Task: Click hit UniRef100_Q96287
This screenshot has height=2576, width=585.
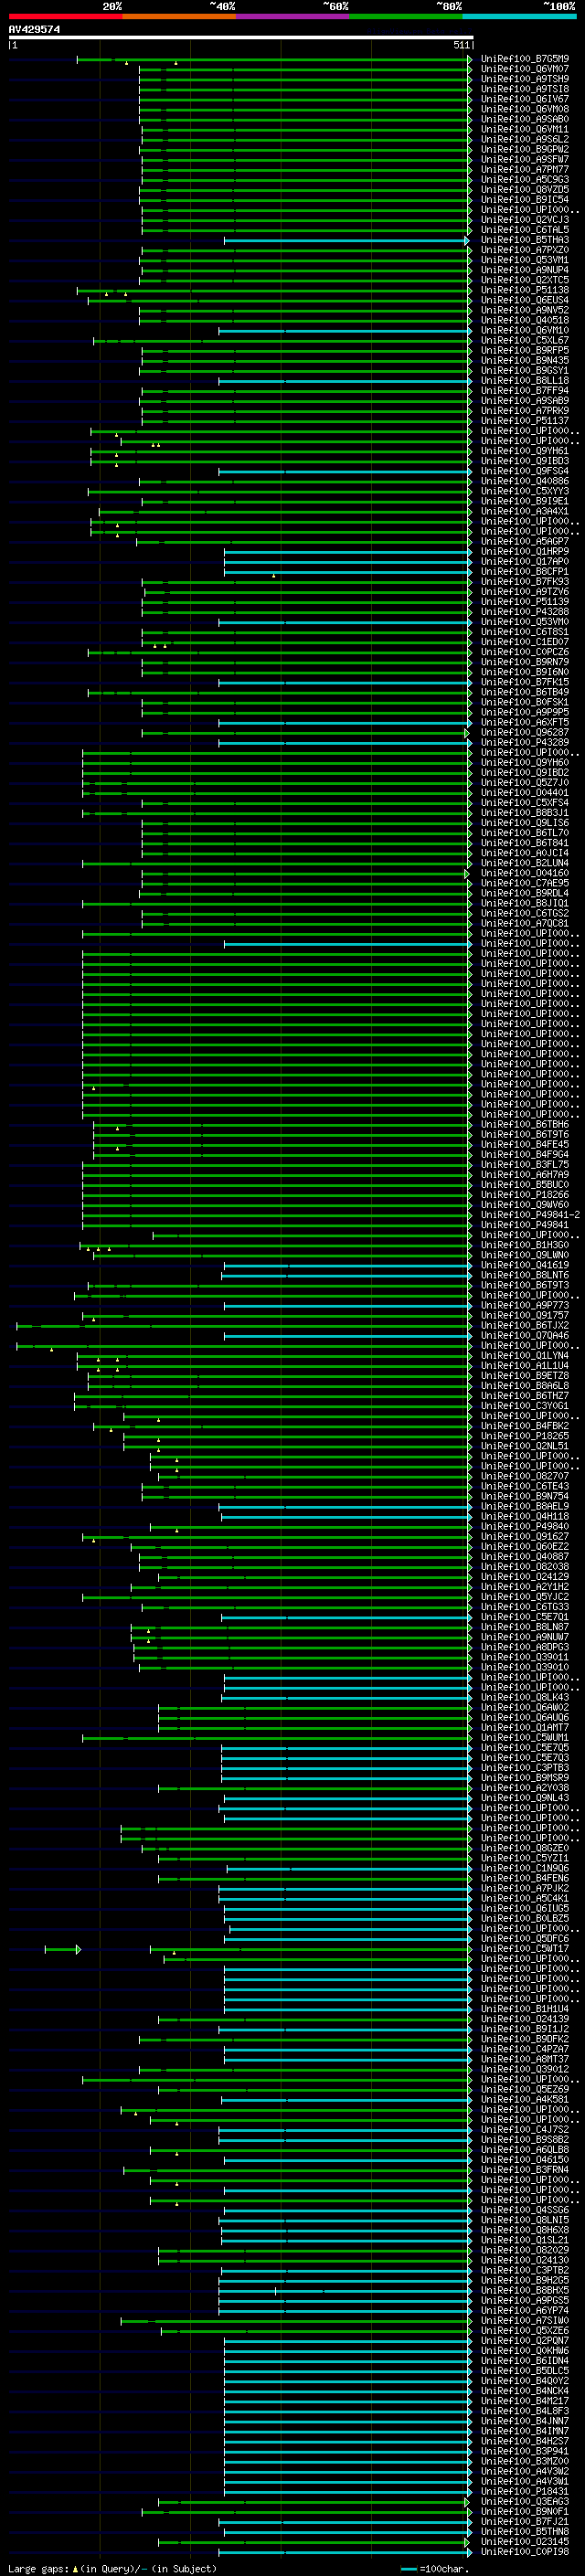Action: click(525, 732)
